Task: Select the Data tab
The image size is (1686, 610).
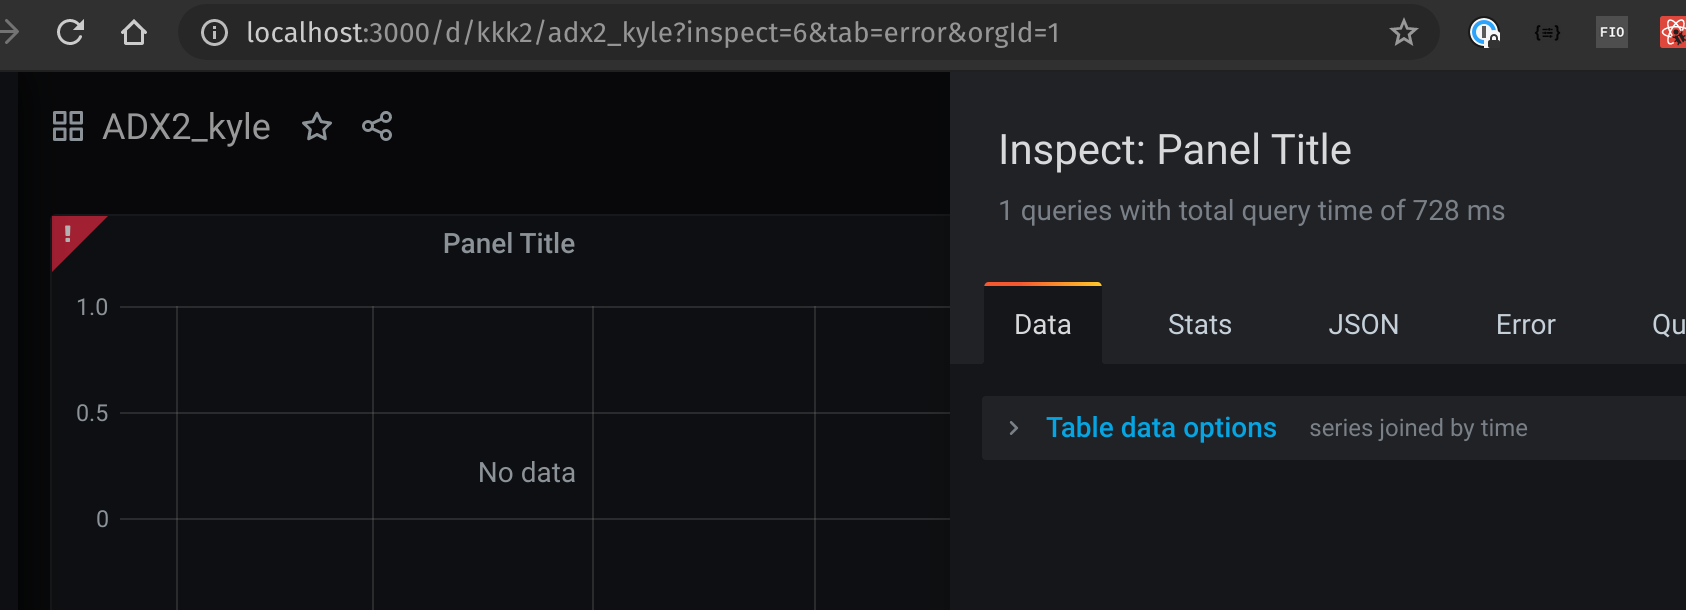Action: point(1042,324)
